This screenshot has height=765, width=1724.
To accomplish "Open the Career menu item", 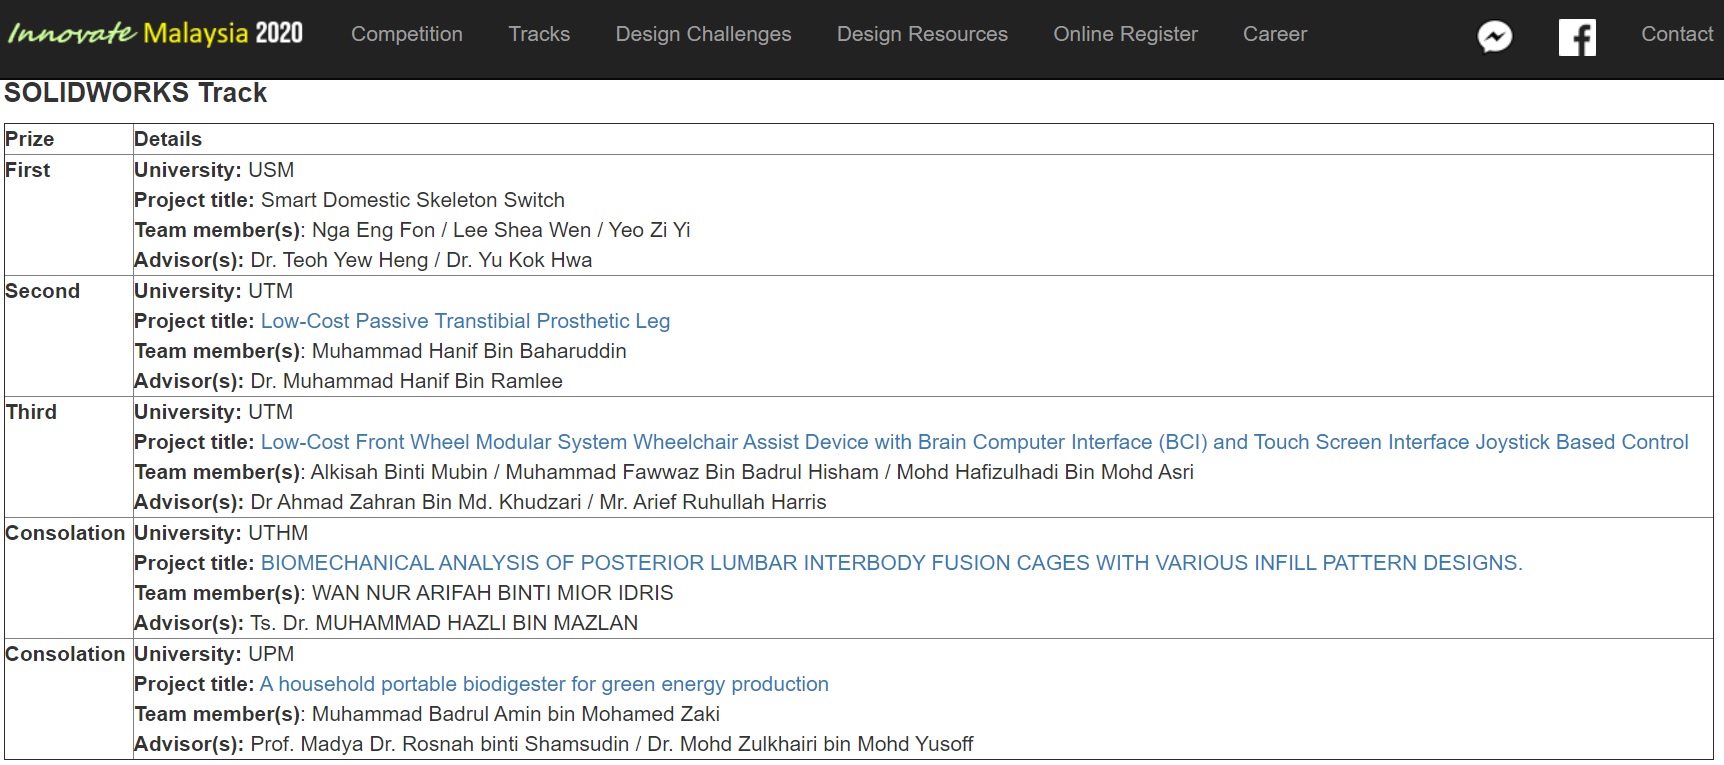I will click(1275, 34).
